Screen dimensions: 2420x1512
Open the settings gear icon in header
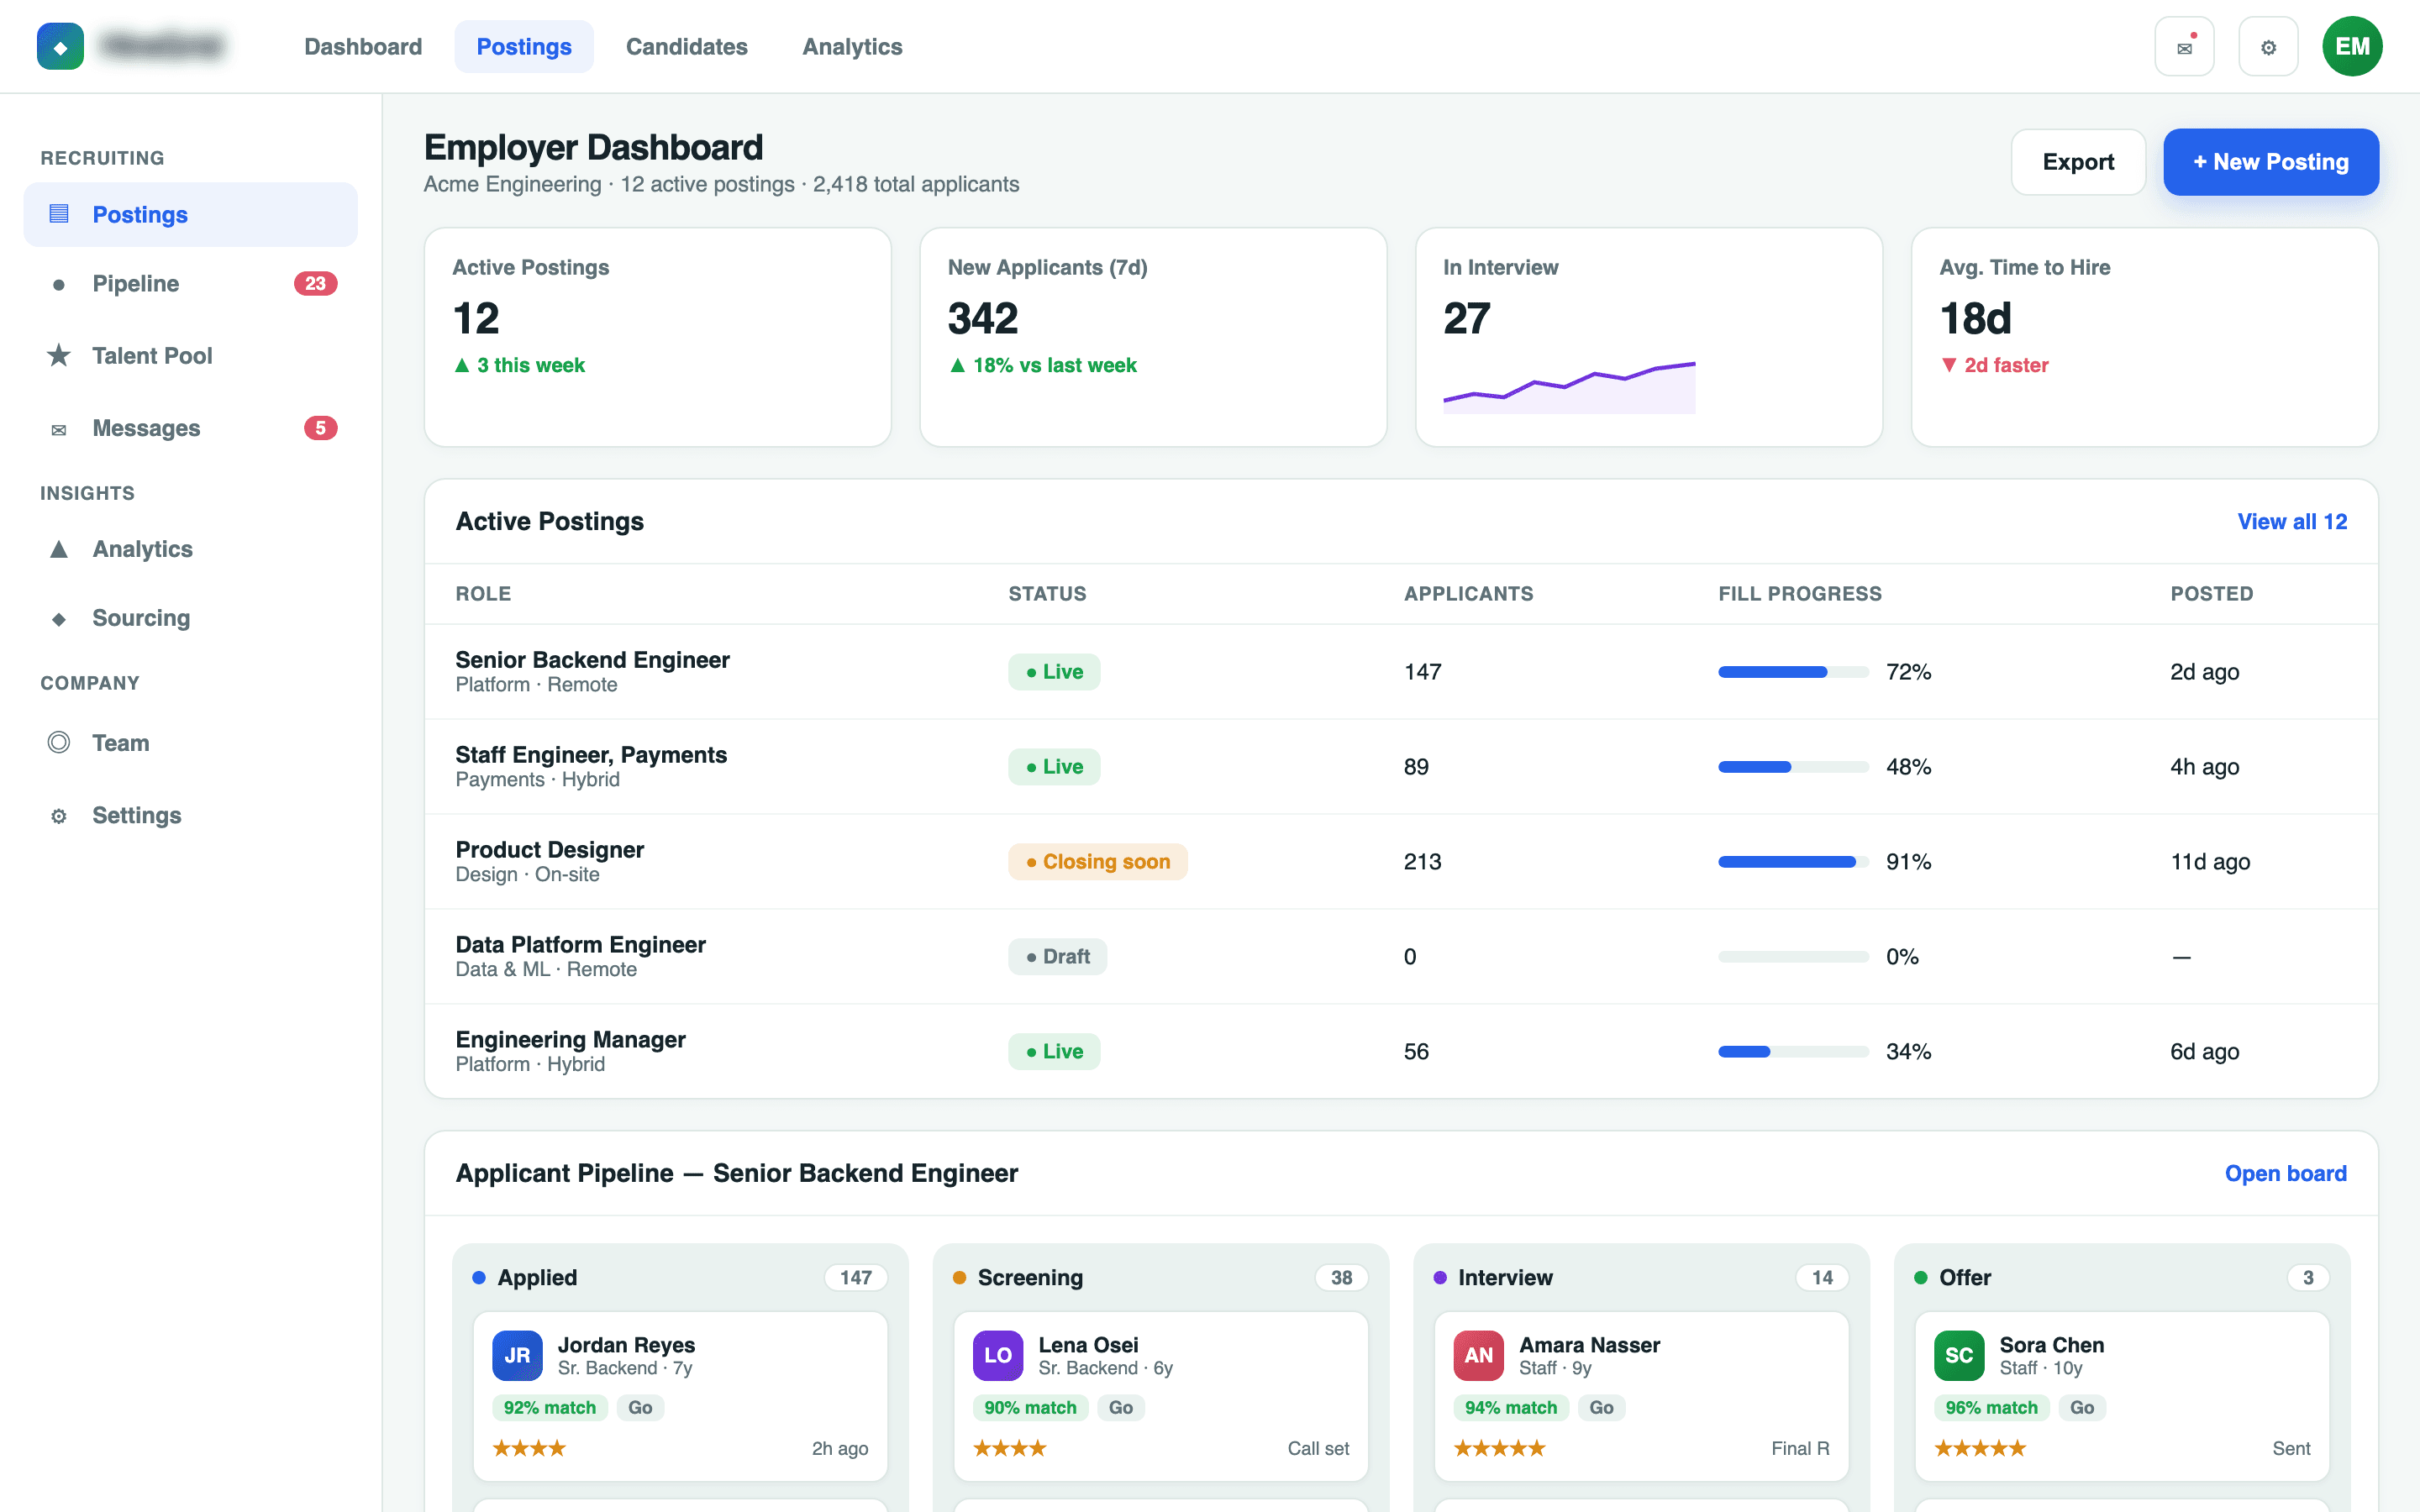[x=2268, y=47]
